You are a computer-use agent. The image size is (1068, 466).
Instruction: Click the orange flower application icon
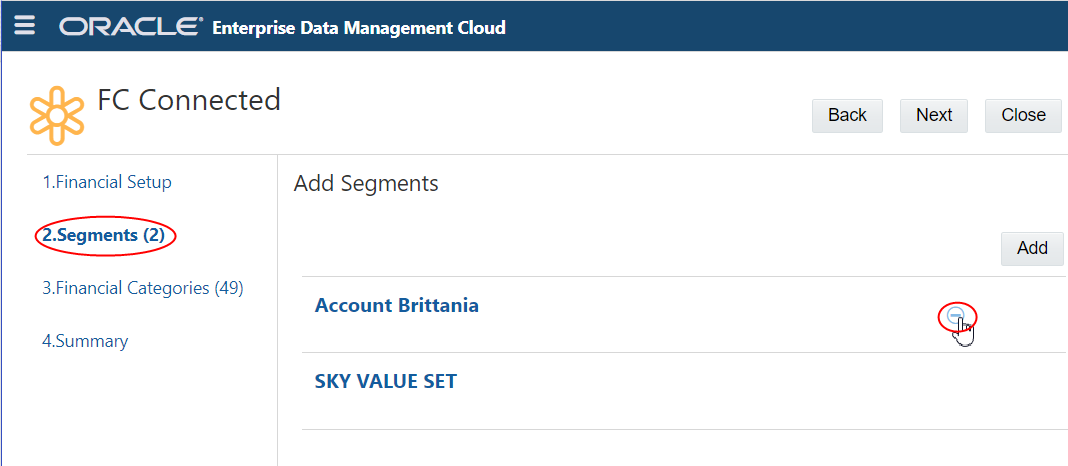click(57, 116)
